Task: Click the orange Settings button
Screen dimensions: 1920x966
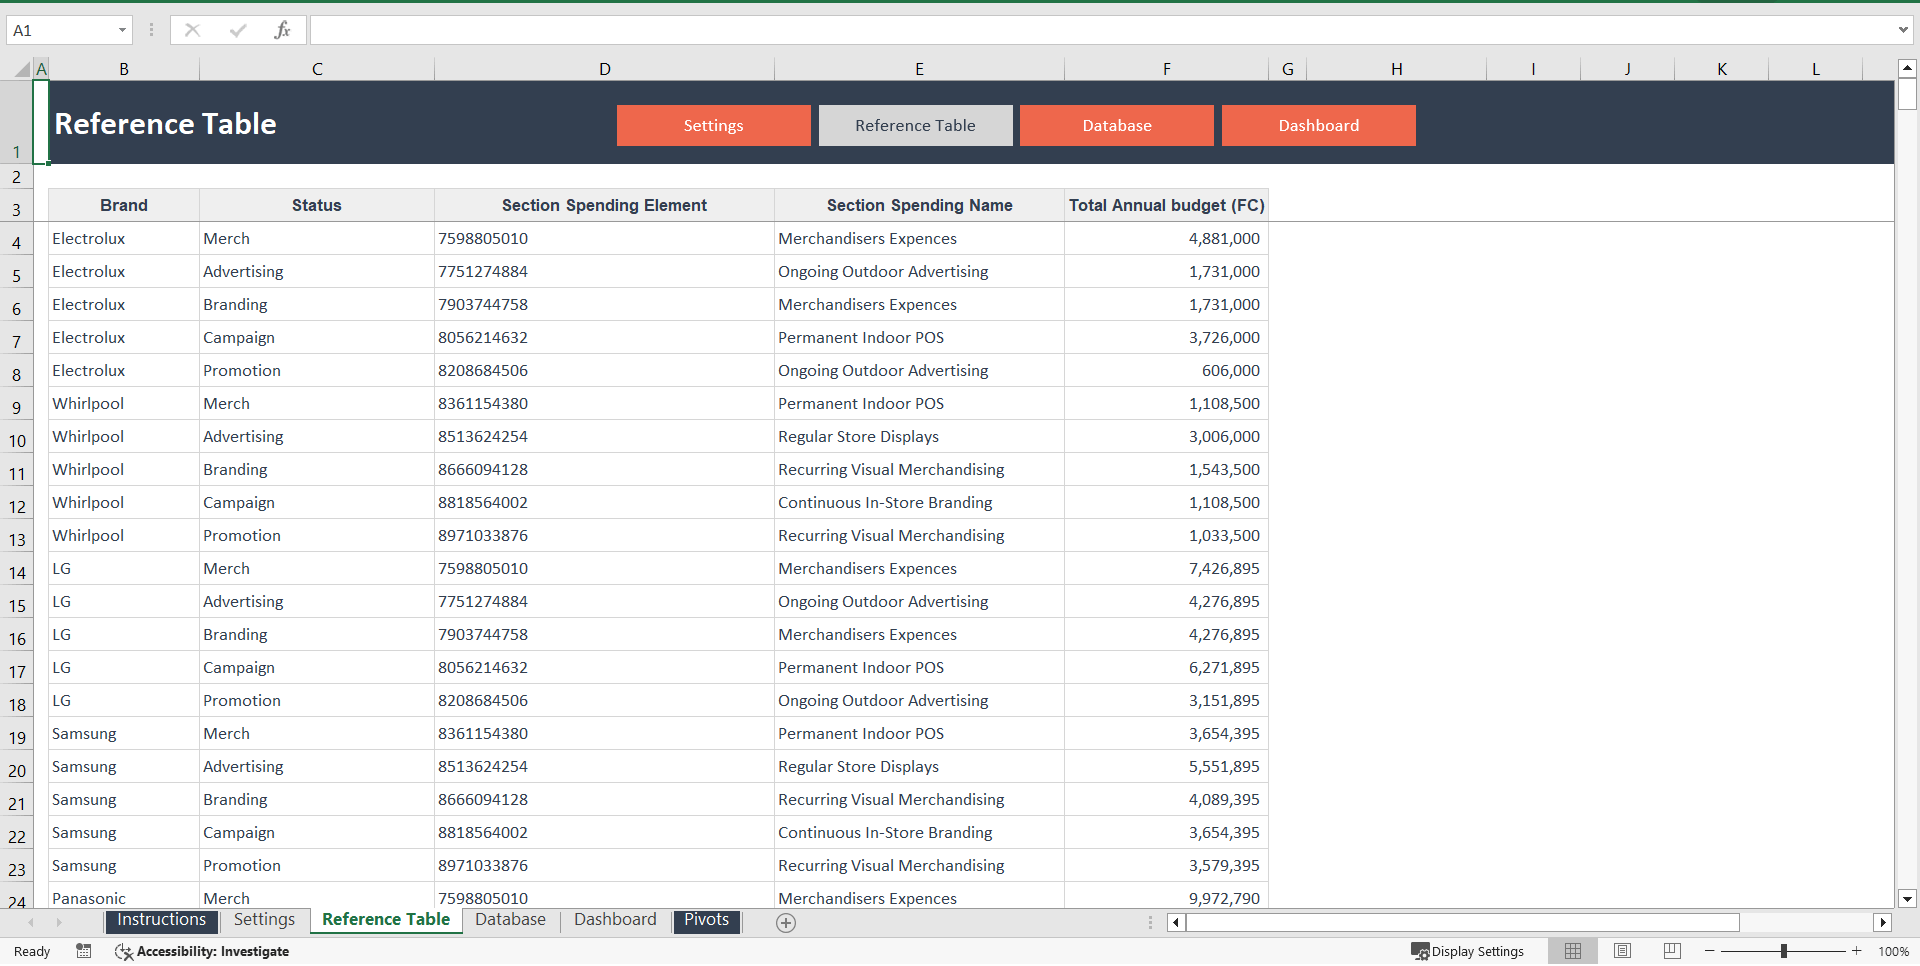Action: (713, 125)
